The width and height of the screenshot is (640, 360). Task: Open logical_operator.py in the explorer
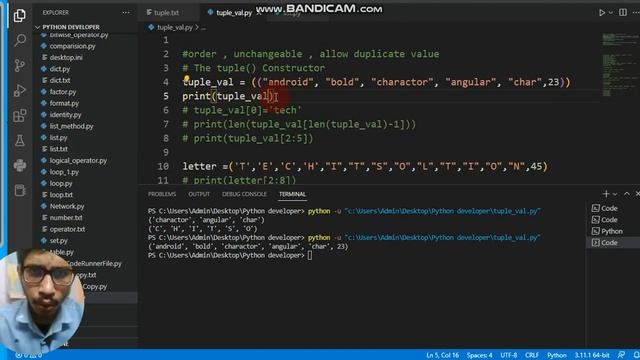[78, 160]
